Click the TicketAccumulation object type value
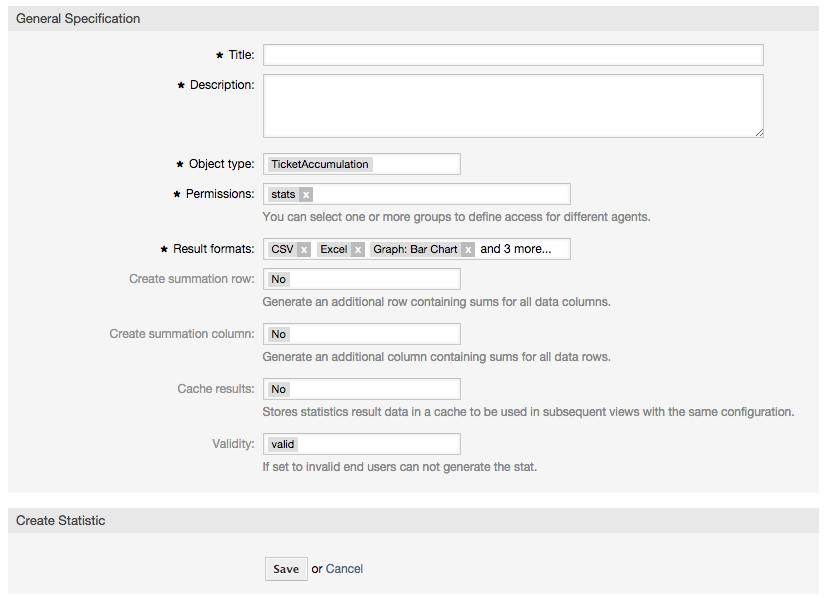Image resolution: width=828 pixels, height=598 pixels. (320, 164)
